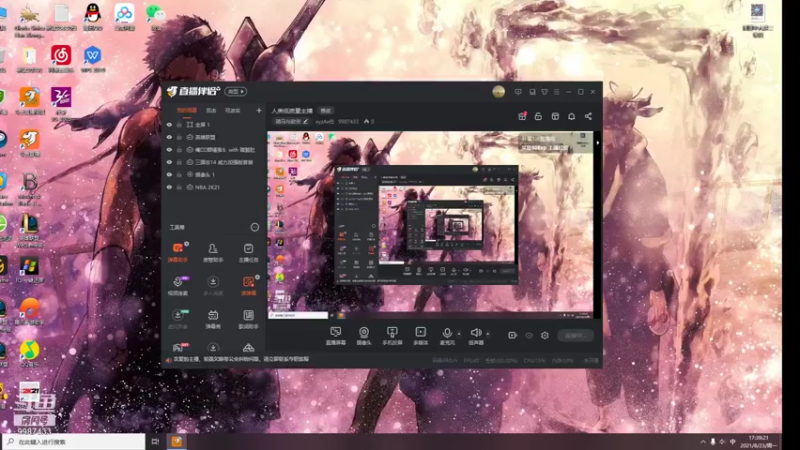Click the orange app icon on taskbar
The image size is (800, 450).
(177, 442)
